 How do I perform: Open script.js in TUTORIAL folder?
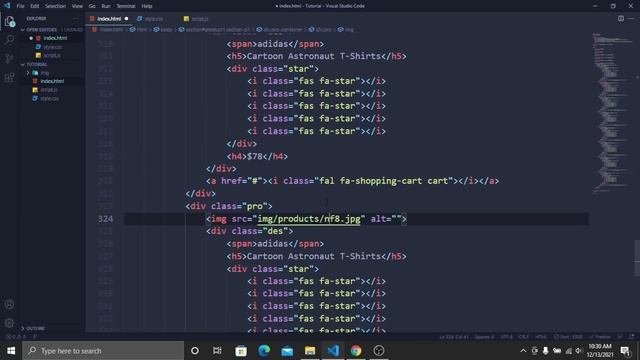point(49,90)
